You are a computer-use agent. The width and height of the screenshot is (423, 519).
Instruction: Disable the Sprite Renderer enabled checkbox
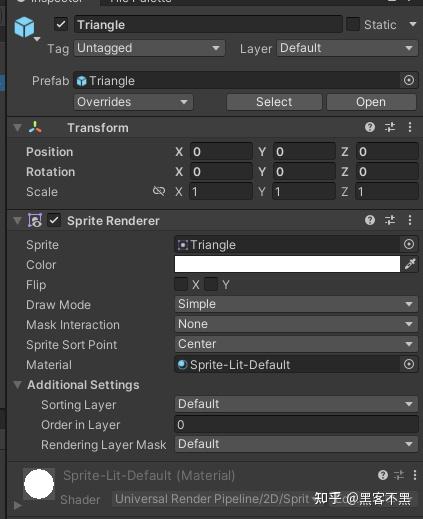(54, 220)
